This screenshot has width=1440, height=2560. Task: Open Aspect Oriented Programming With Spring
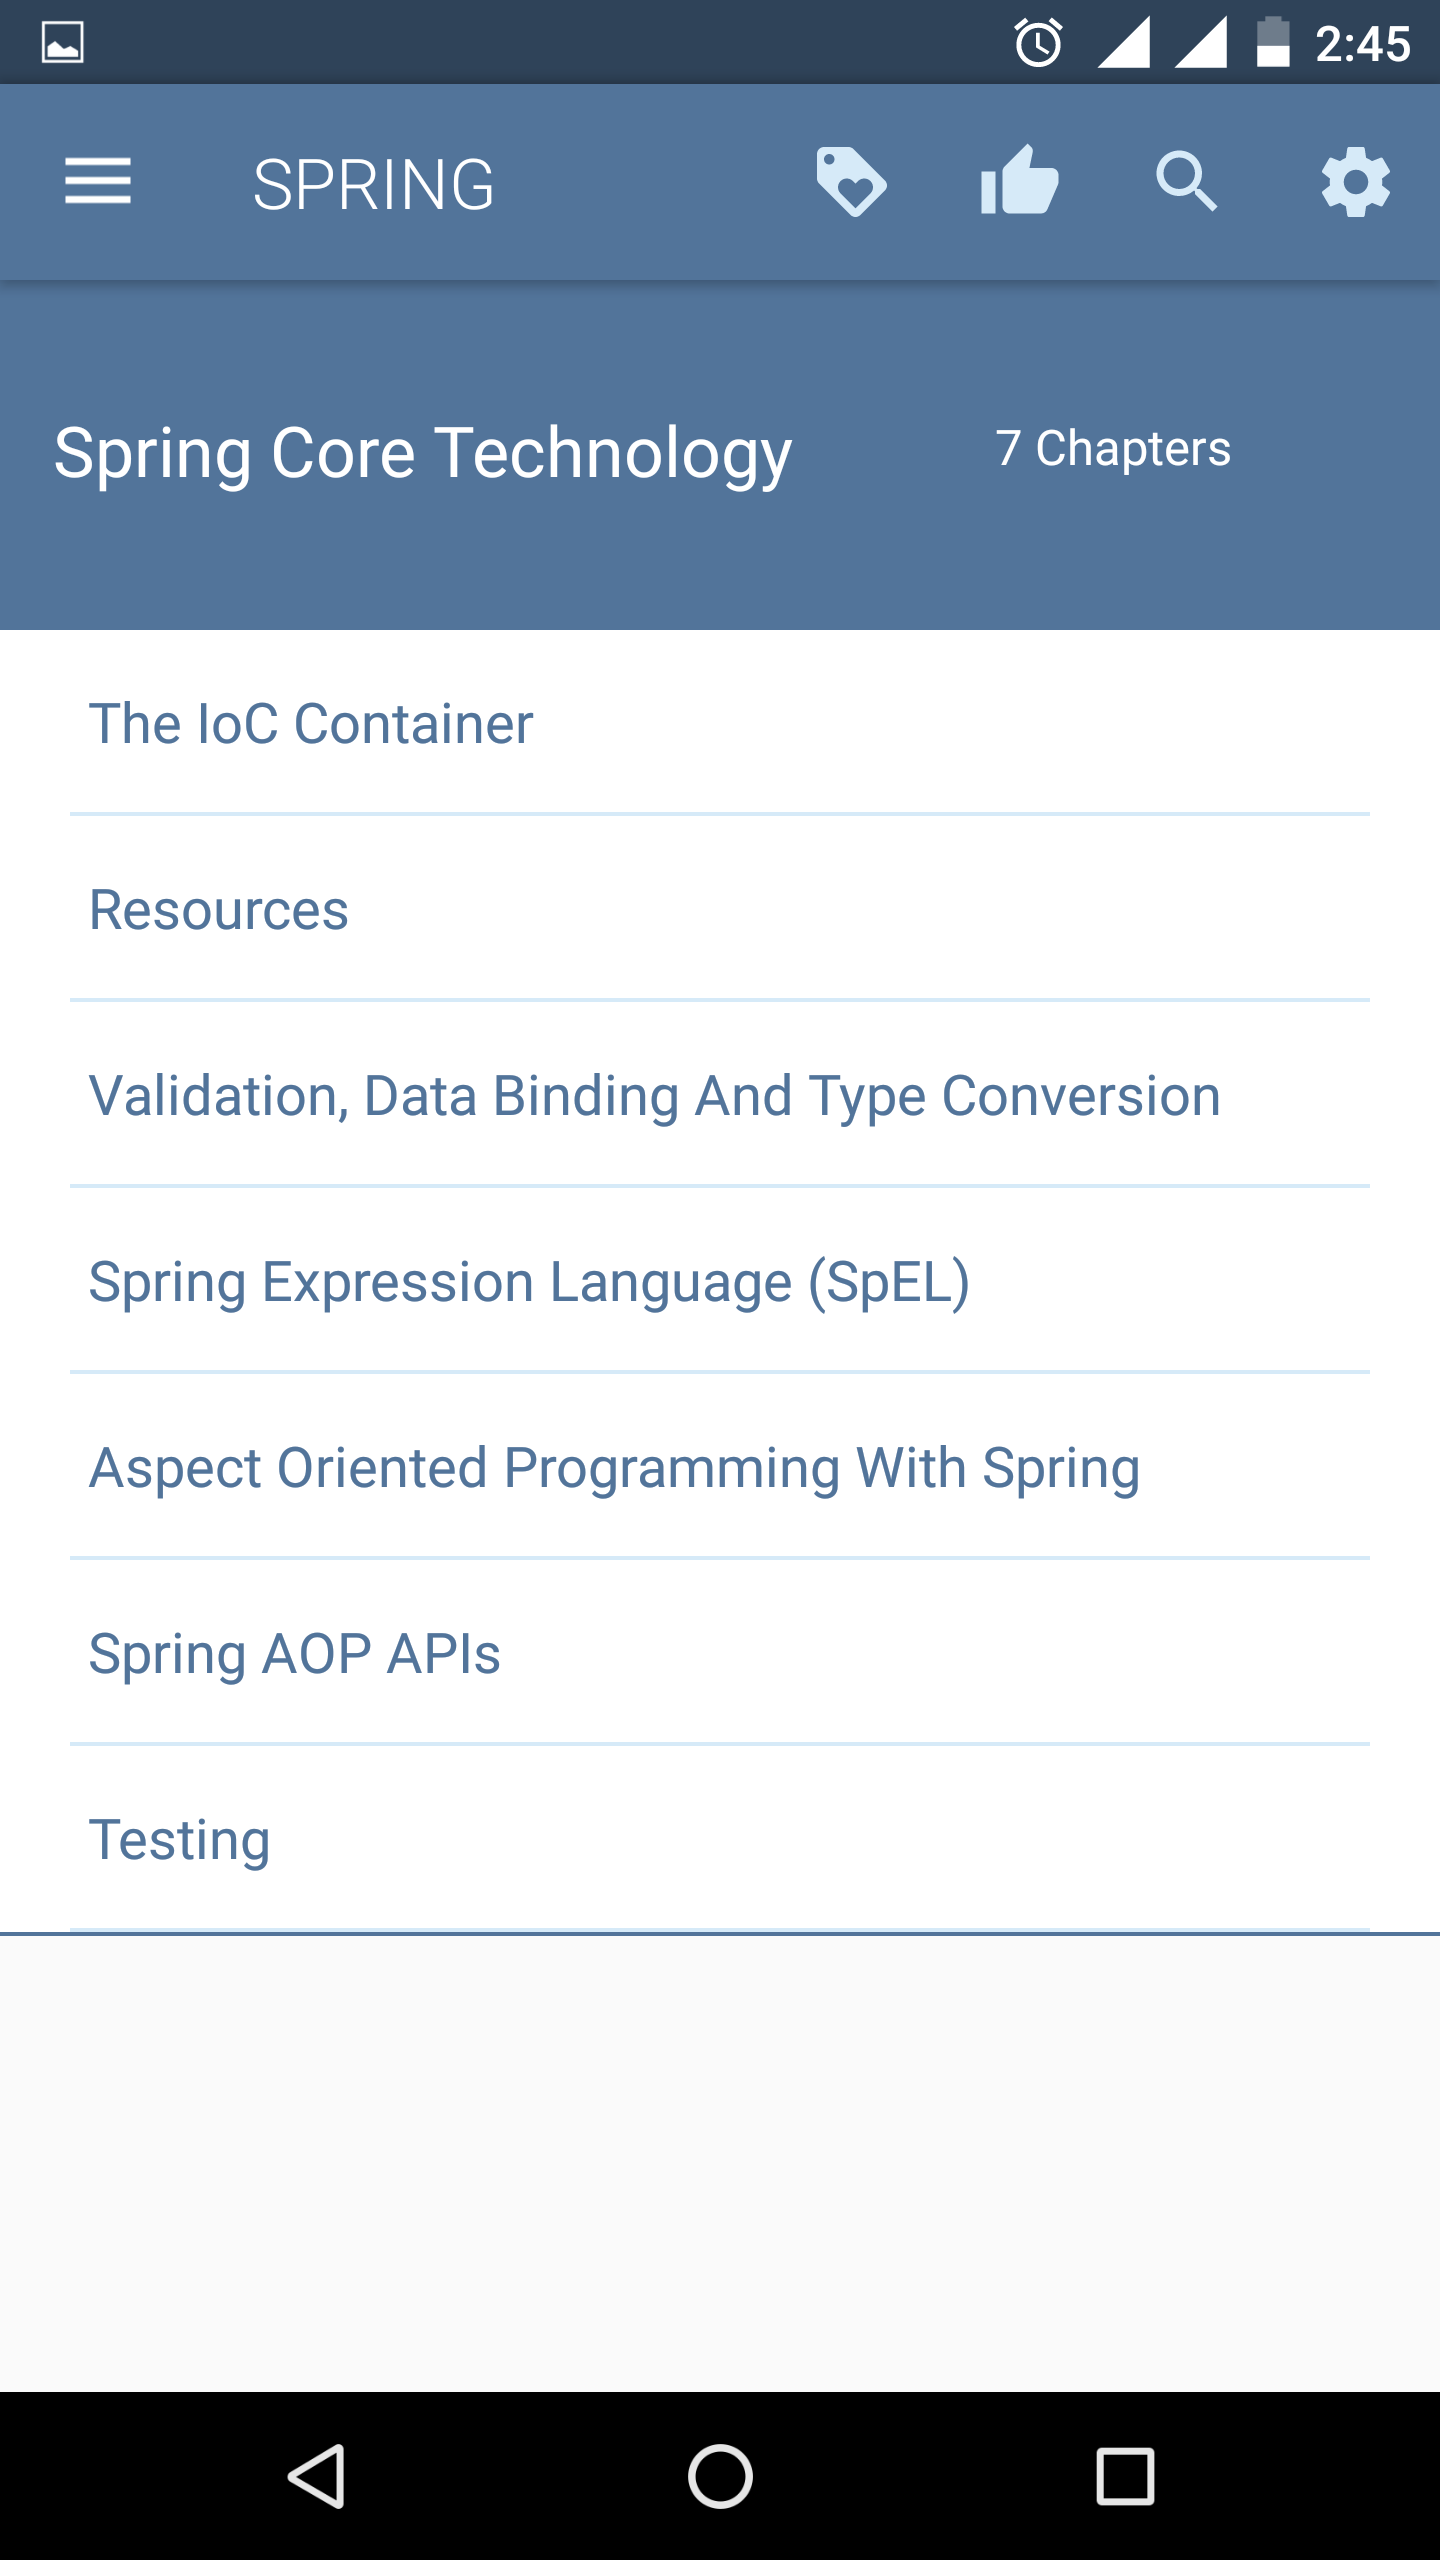click(x=614, y=1467)
